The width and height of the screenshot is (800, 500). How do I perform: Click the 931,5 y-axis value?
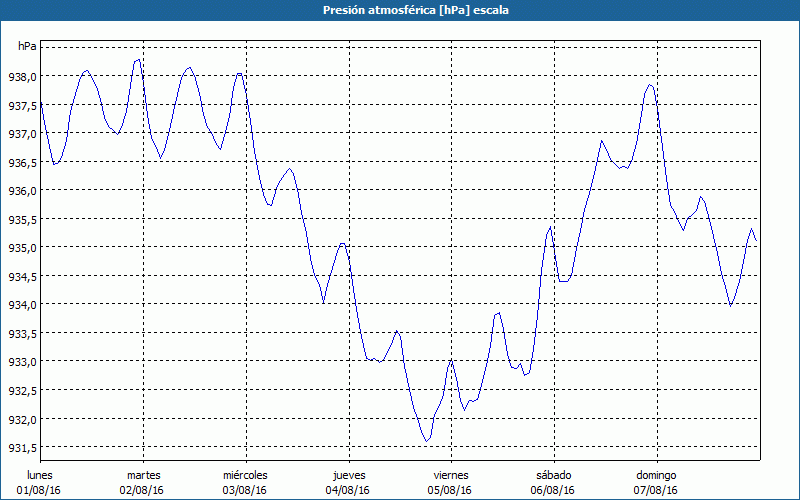click(22, 447)
